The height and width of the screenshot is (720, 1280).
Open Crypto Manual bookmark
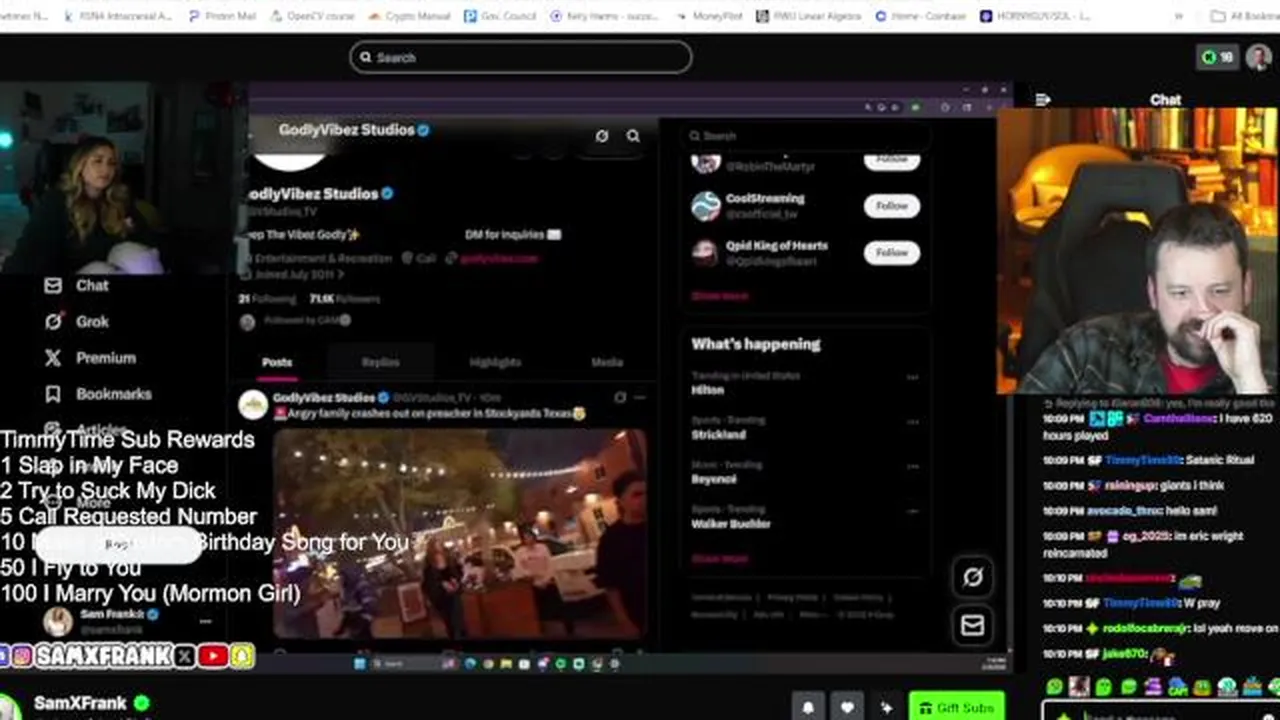tap(407, 16)
